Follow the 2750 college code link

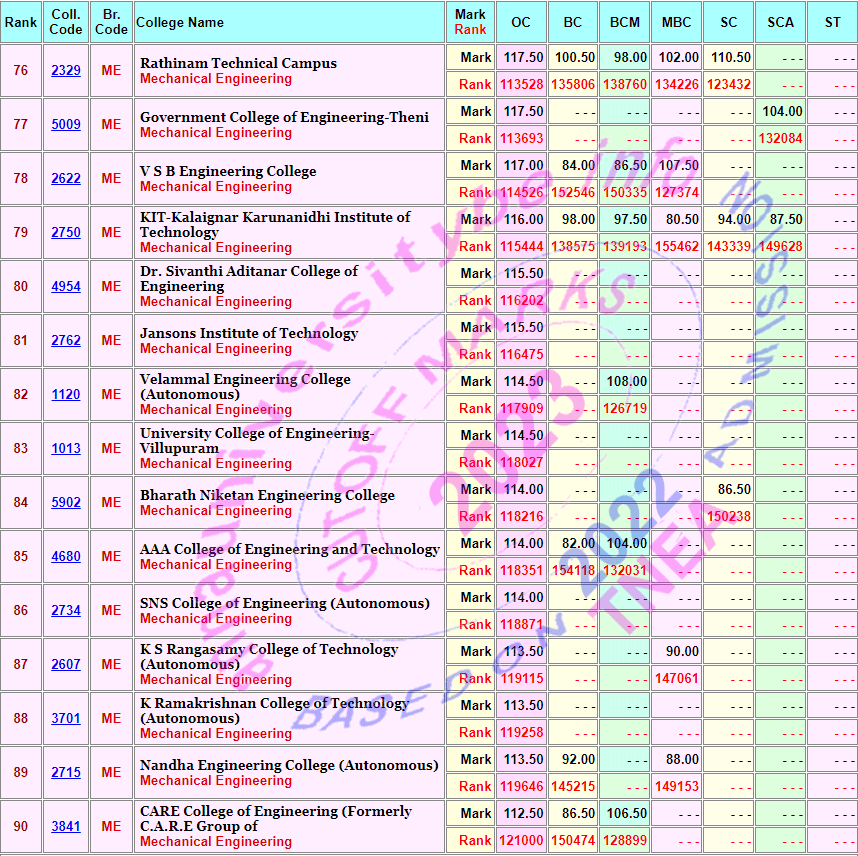click(x=66, y=233)
